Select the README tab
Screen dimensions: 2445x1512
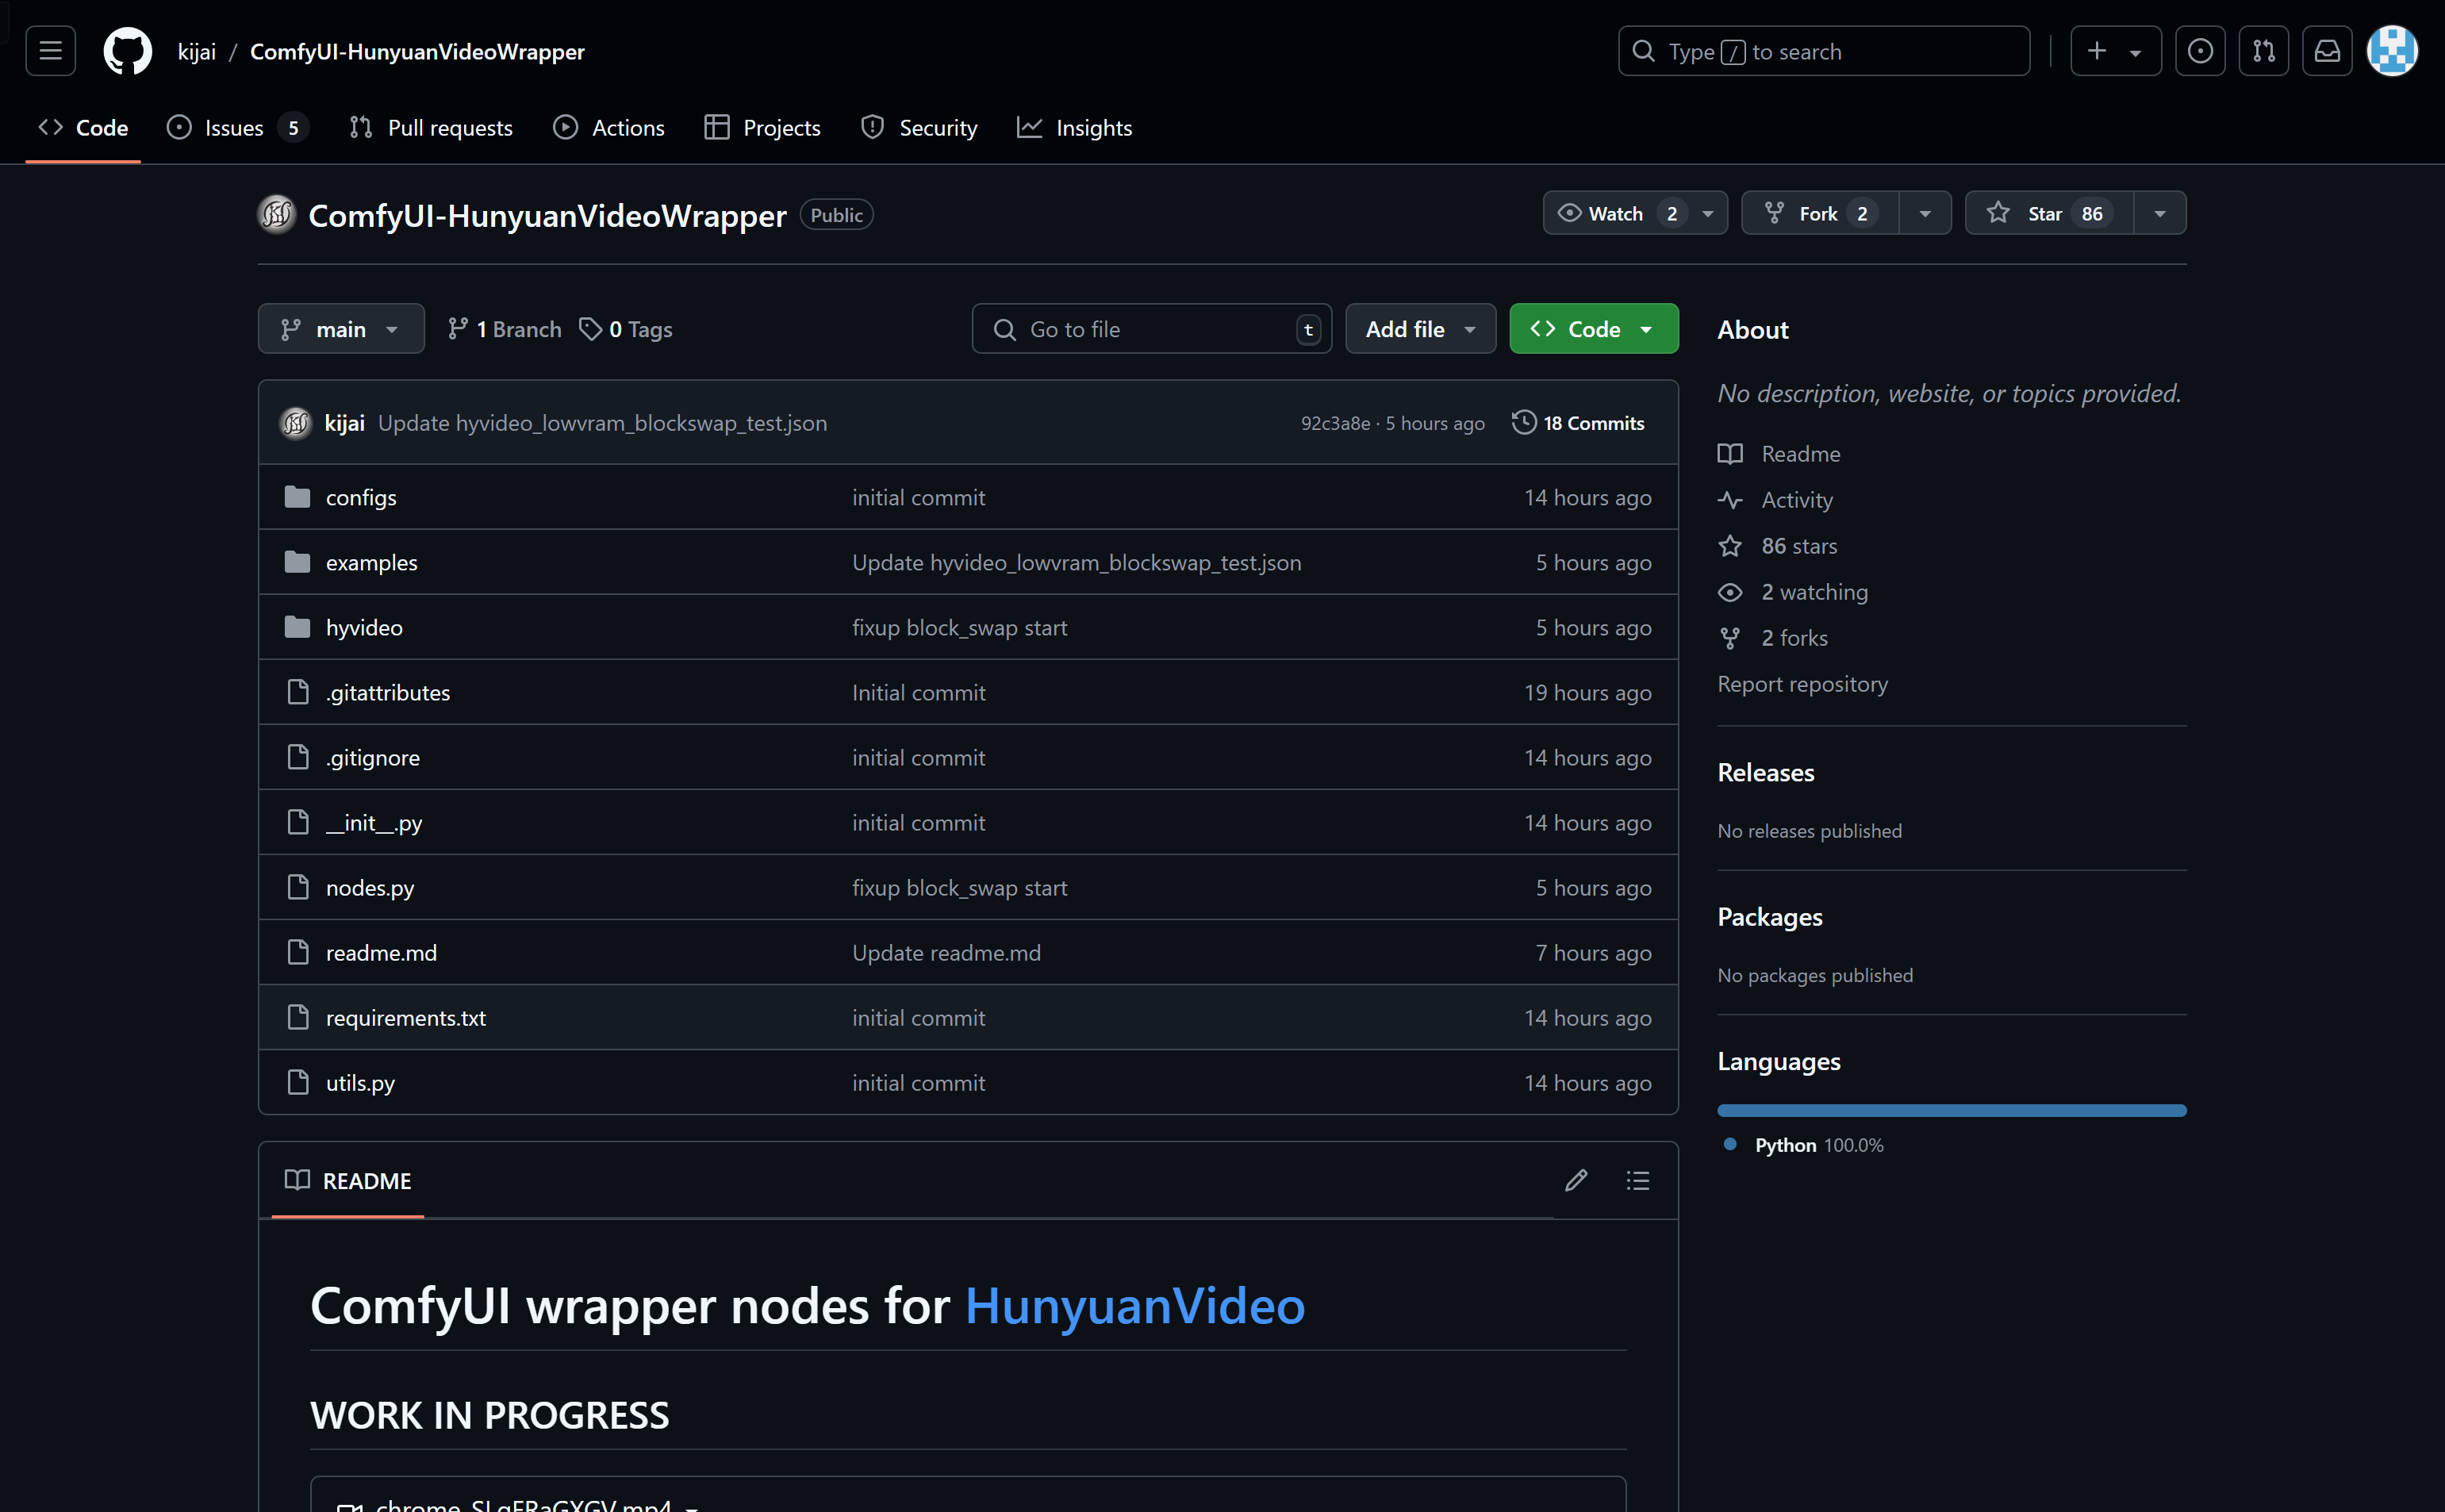348,1181
